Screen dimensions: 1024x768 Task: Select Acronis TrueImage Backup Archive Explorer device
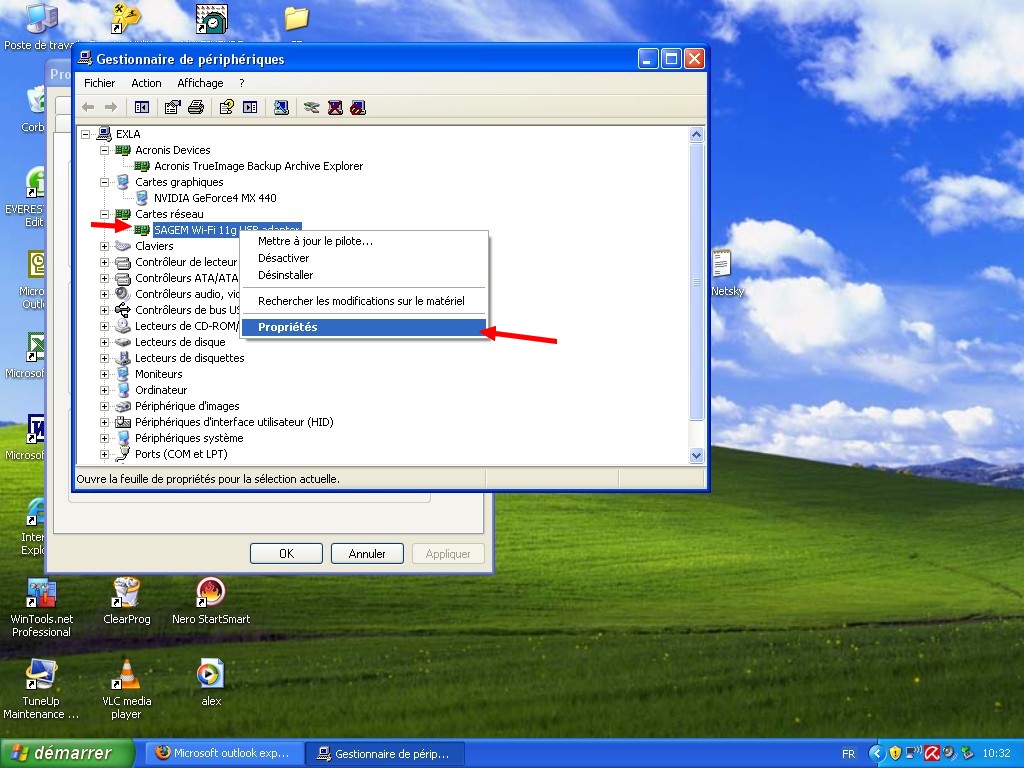coord(259,166)
